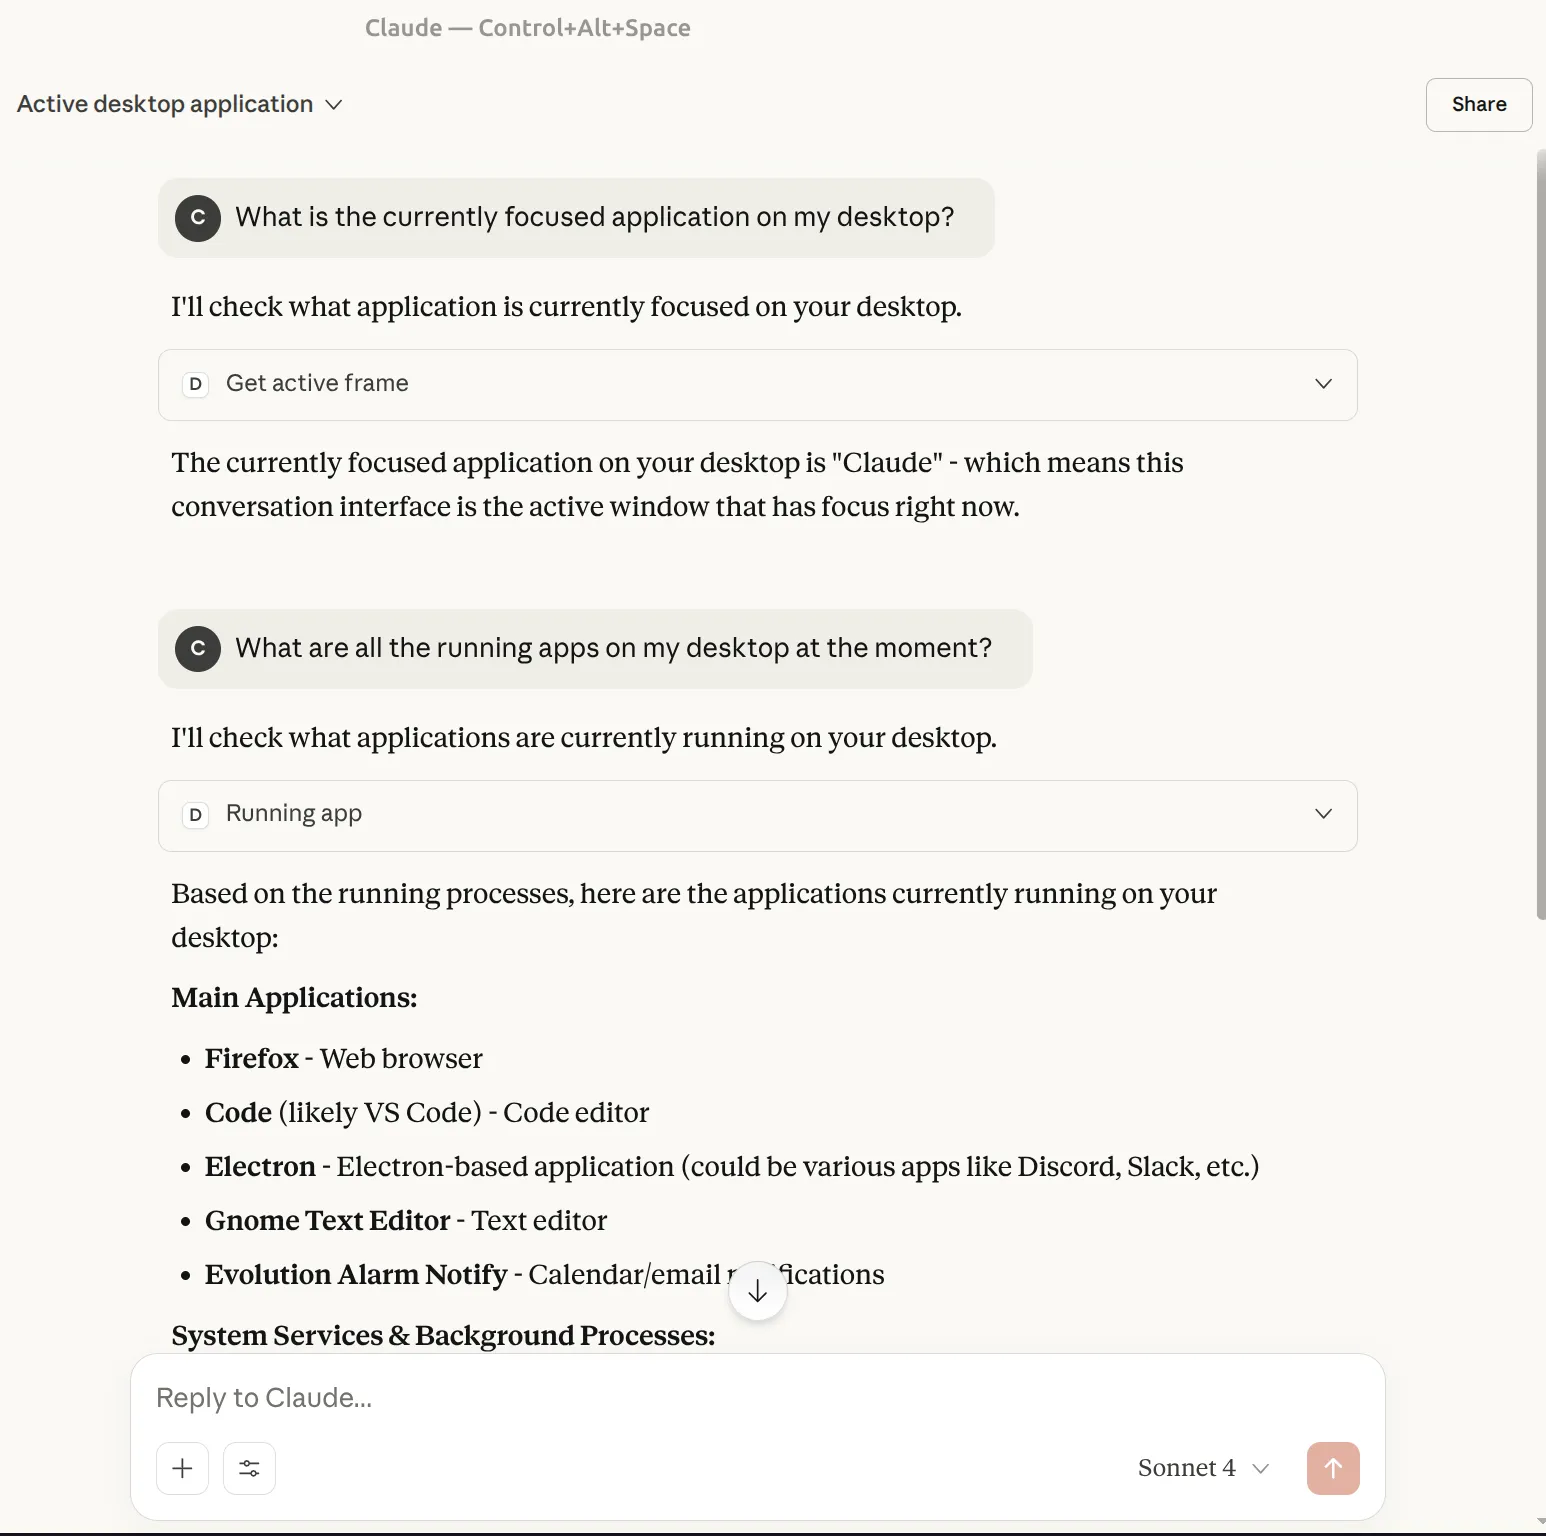Click the Running app tool label
1546x1536 pixels.
point(294,813)
